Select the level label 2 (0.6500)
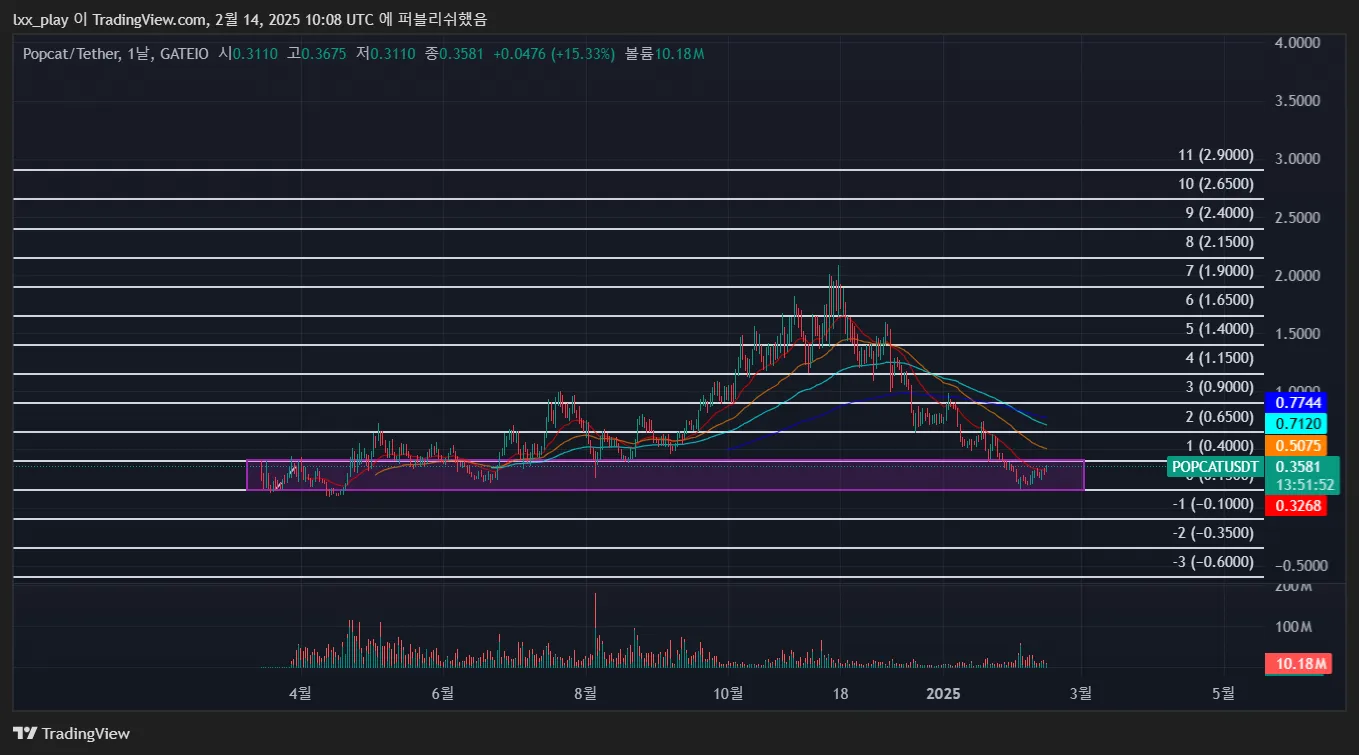 click(x=1220, y=417)
